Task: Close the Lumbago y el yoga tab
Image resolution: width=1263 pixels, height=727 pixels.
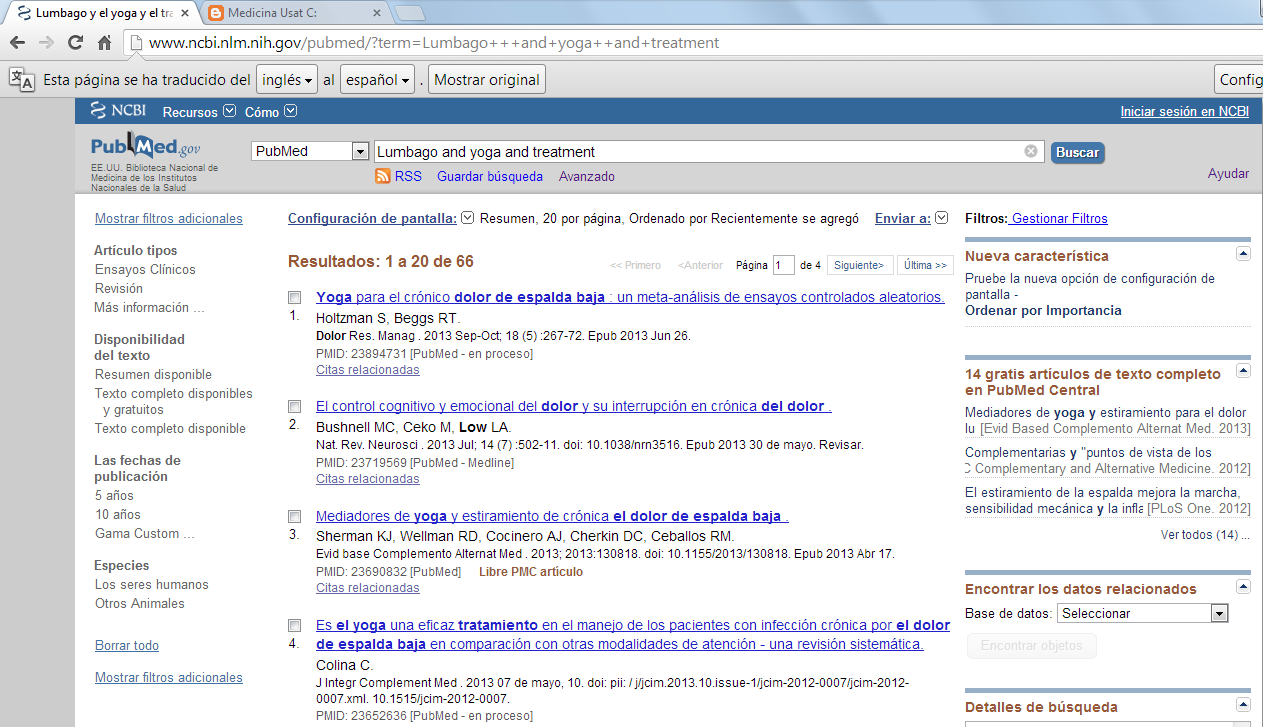Action: 187,13
